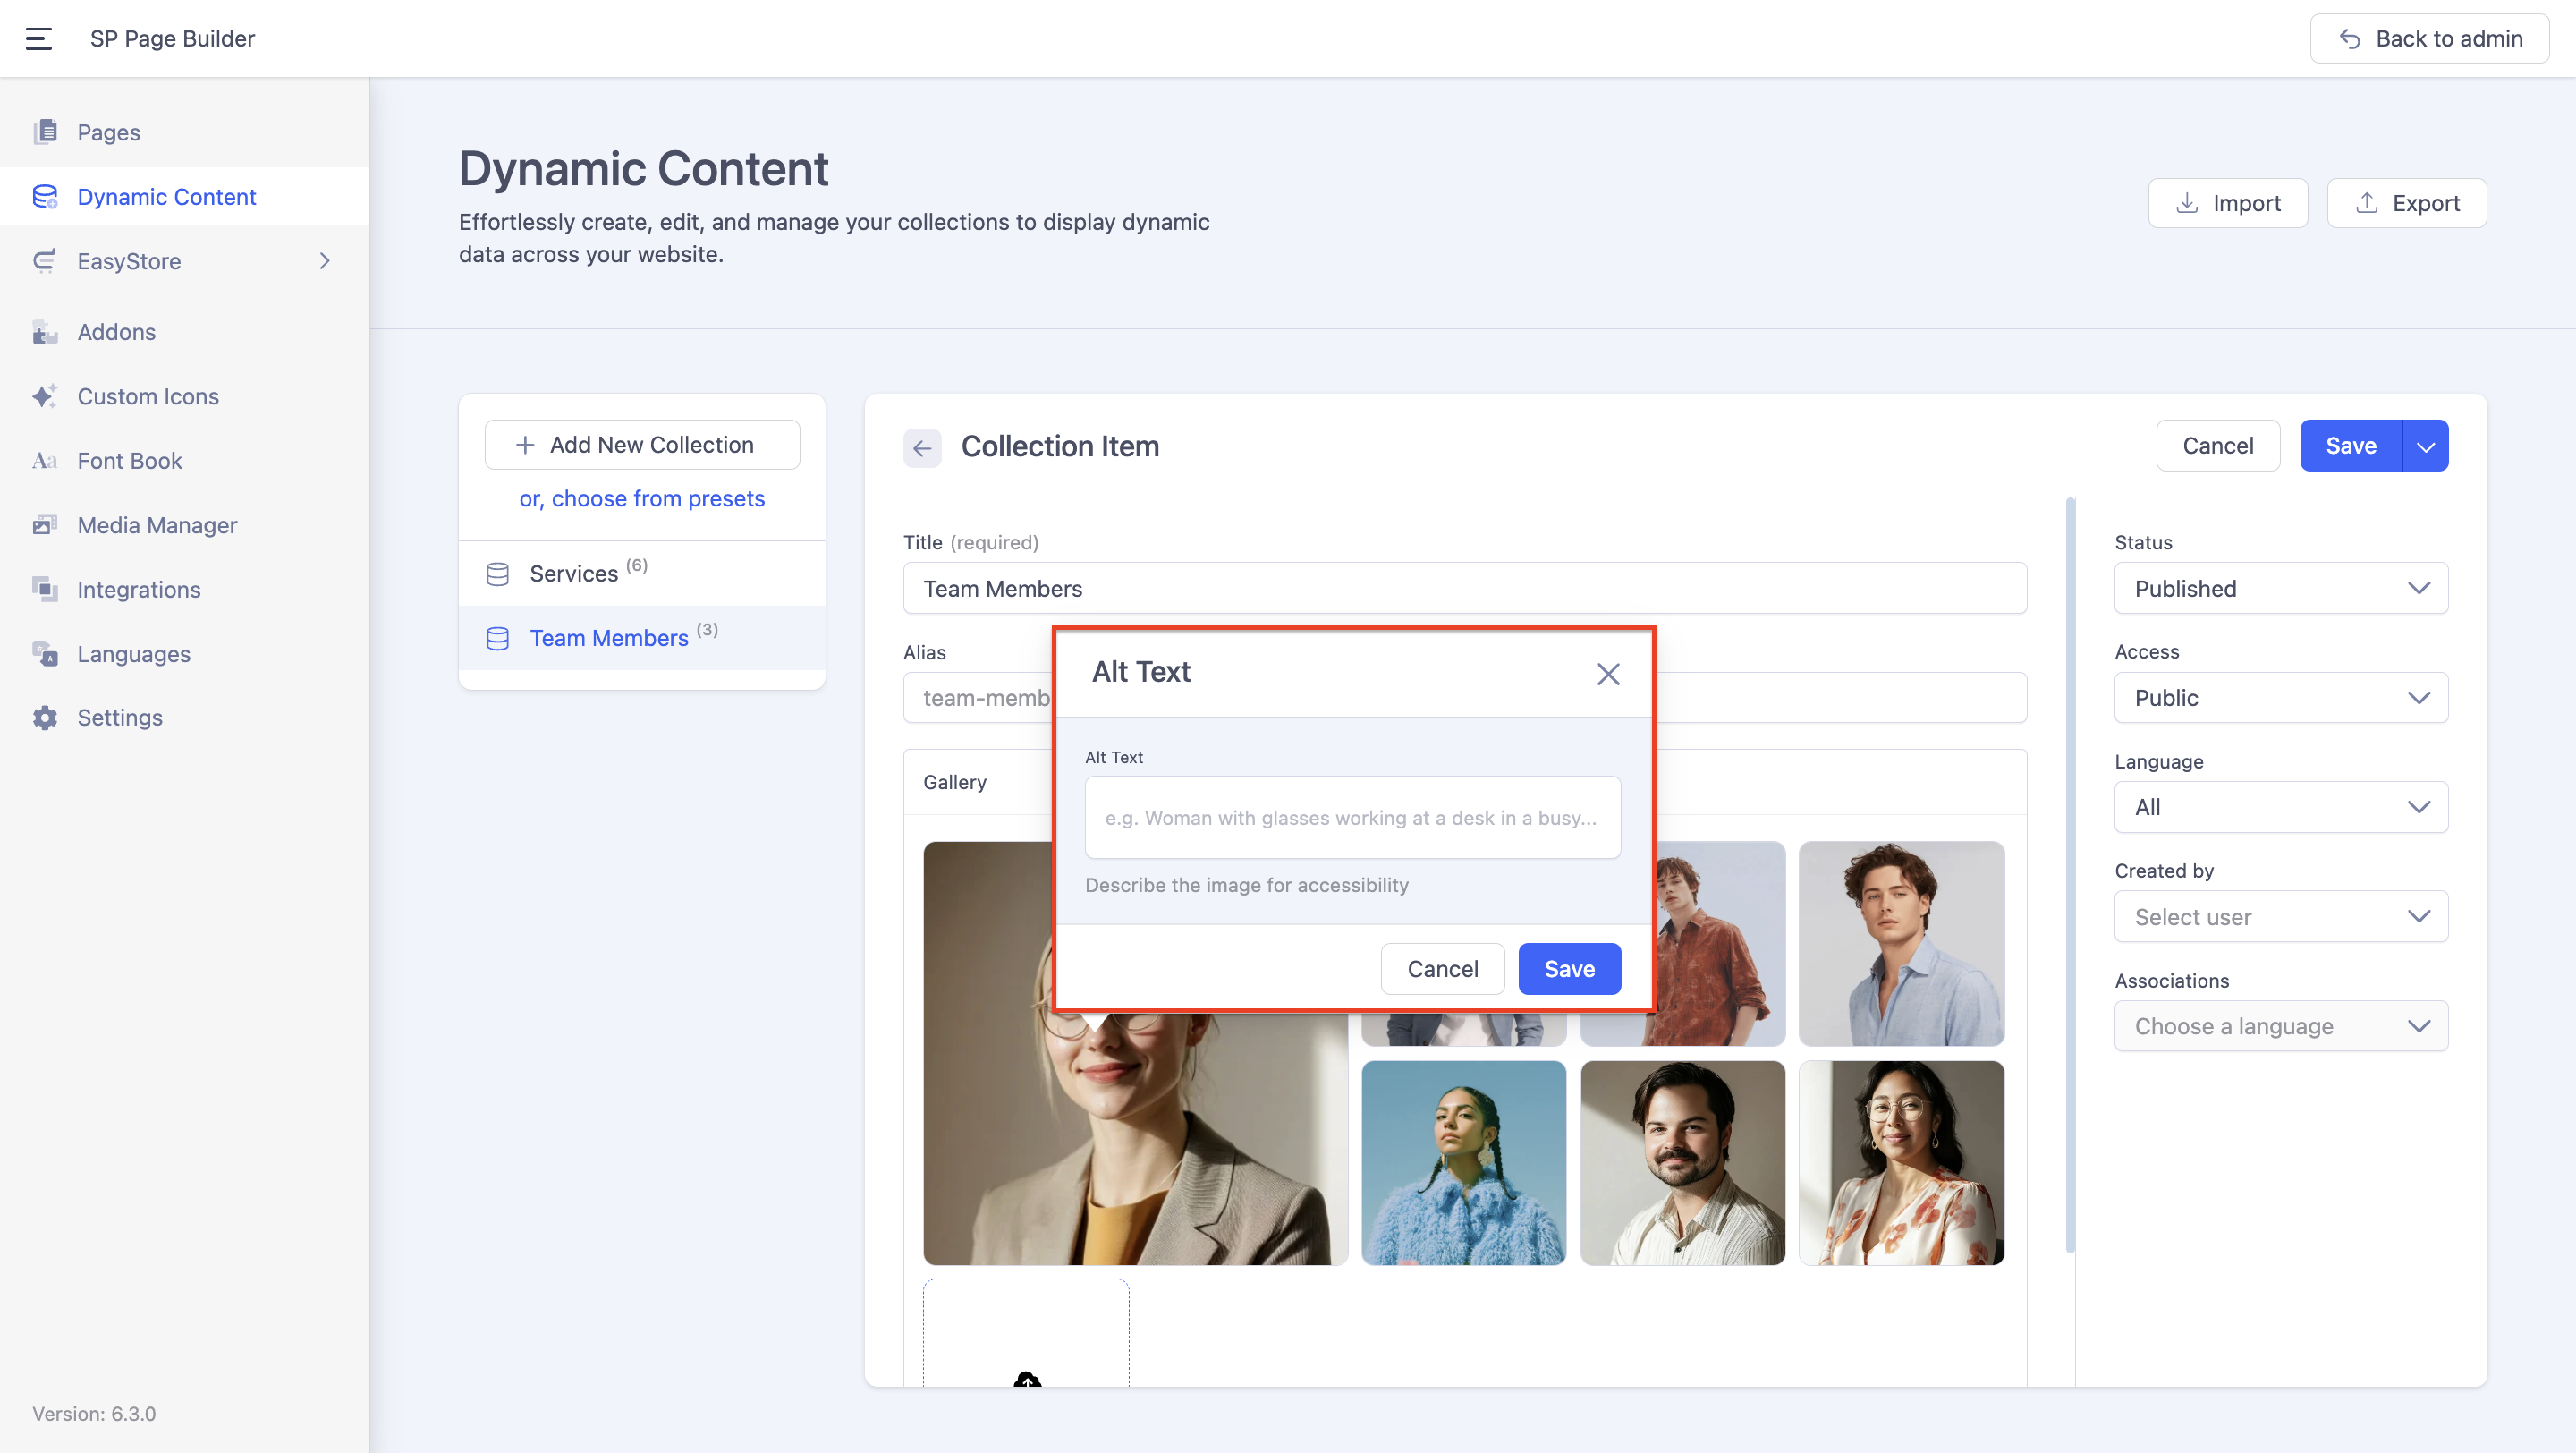The image size is (2576, 1453).
Task: Open the Settings gear item
Action: 119,717
